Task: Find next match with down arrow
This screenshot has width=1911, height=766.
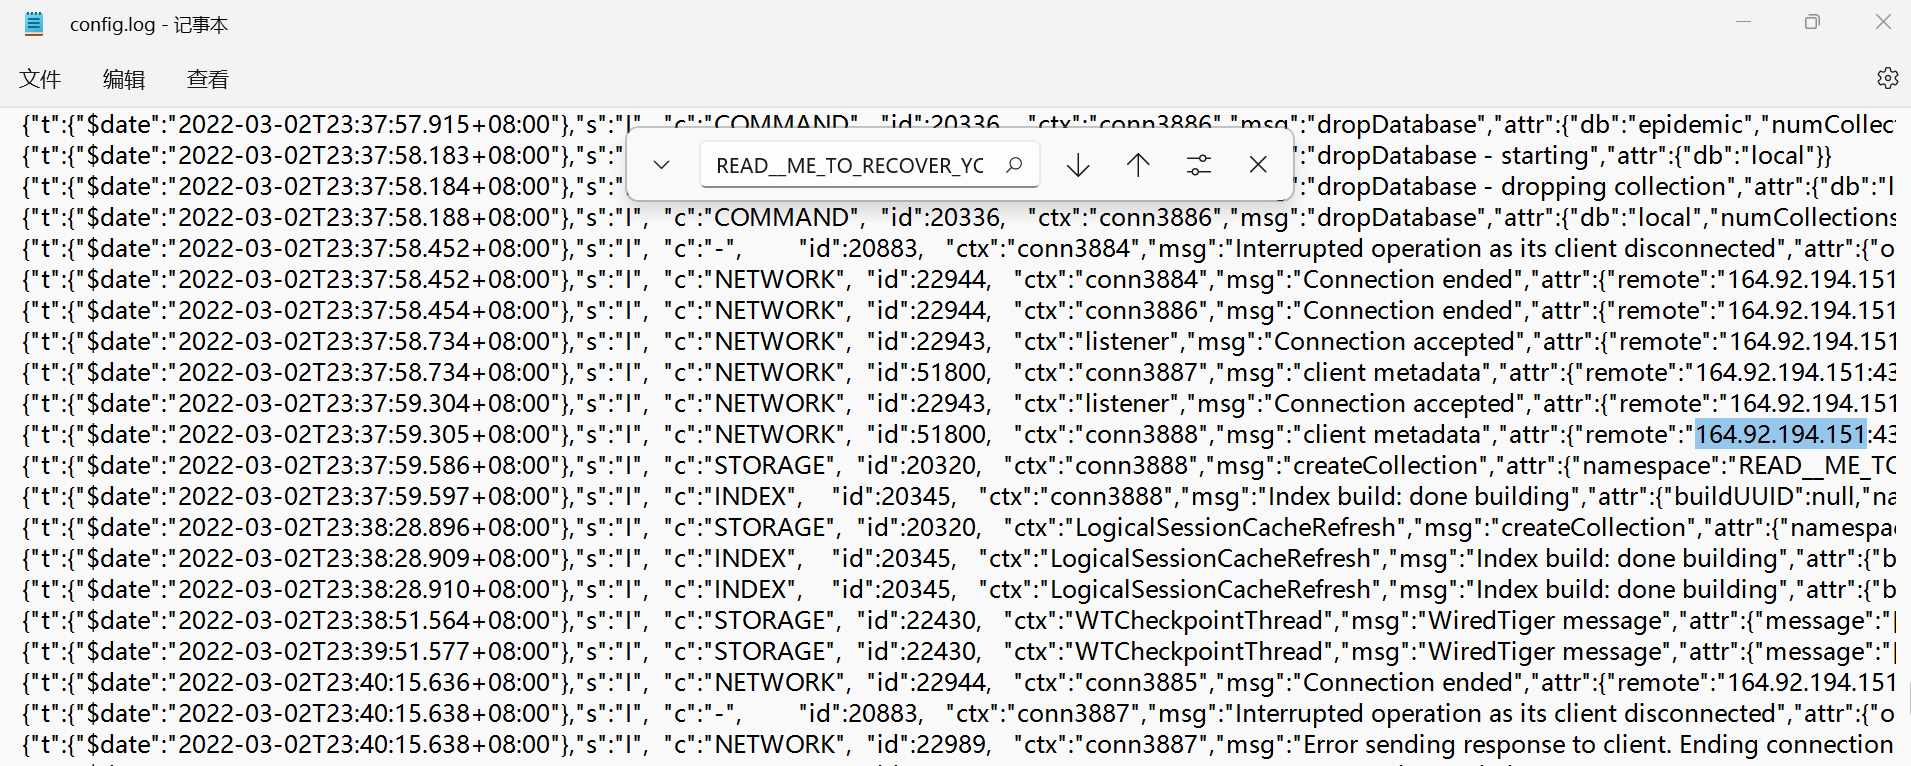Action: click(x=1078, y=165)
